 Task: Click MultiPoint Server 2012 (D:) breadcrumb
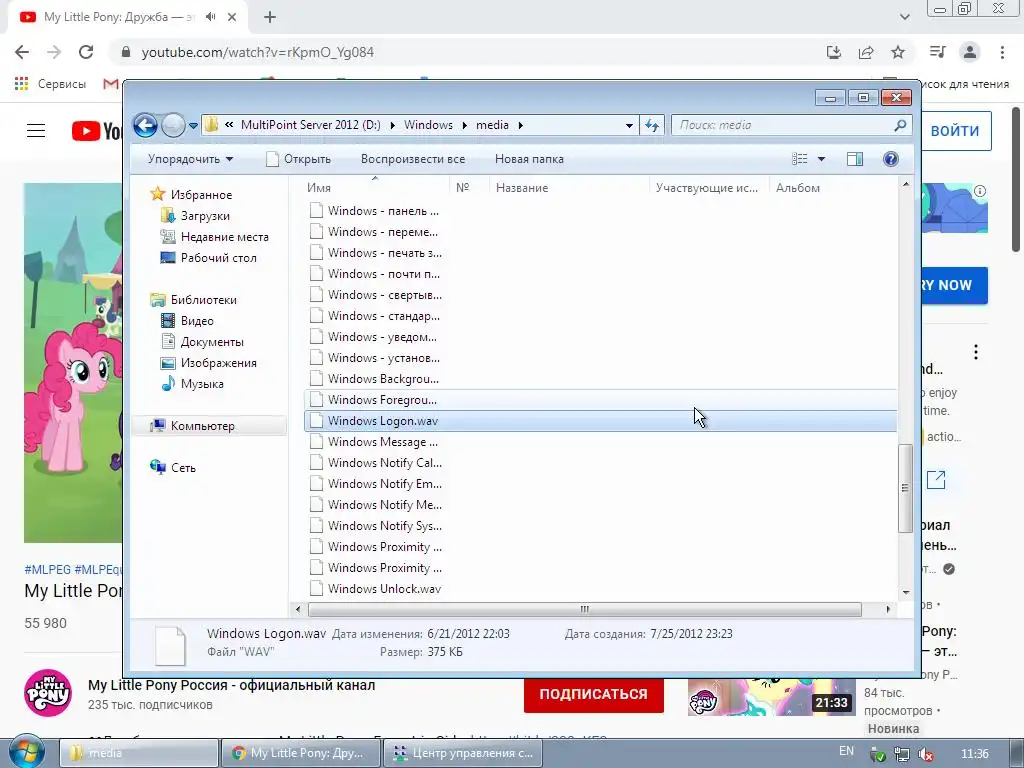[310, 125]
